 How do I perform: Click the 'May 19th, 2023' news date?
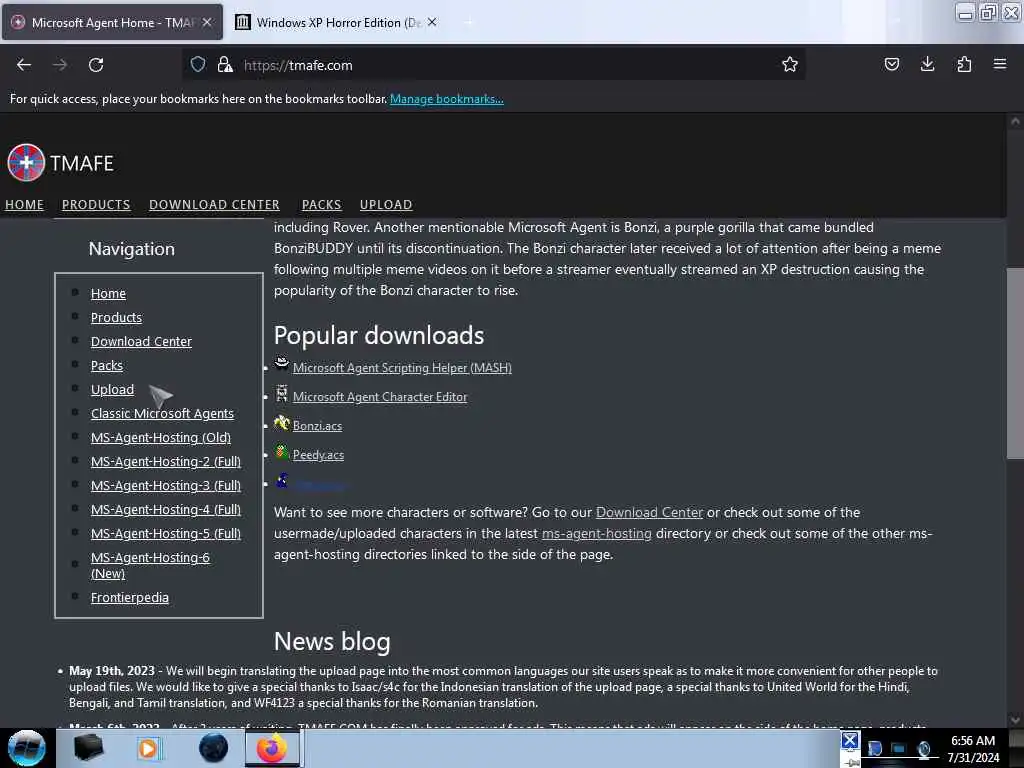tap(112, 671)
